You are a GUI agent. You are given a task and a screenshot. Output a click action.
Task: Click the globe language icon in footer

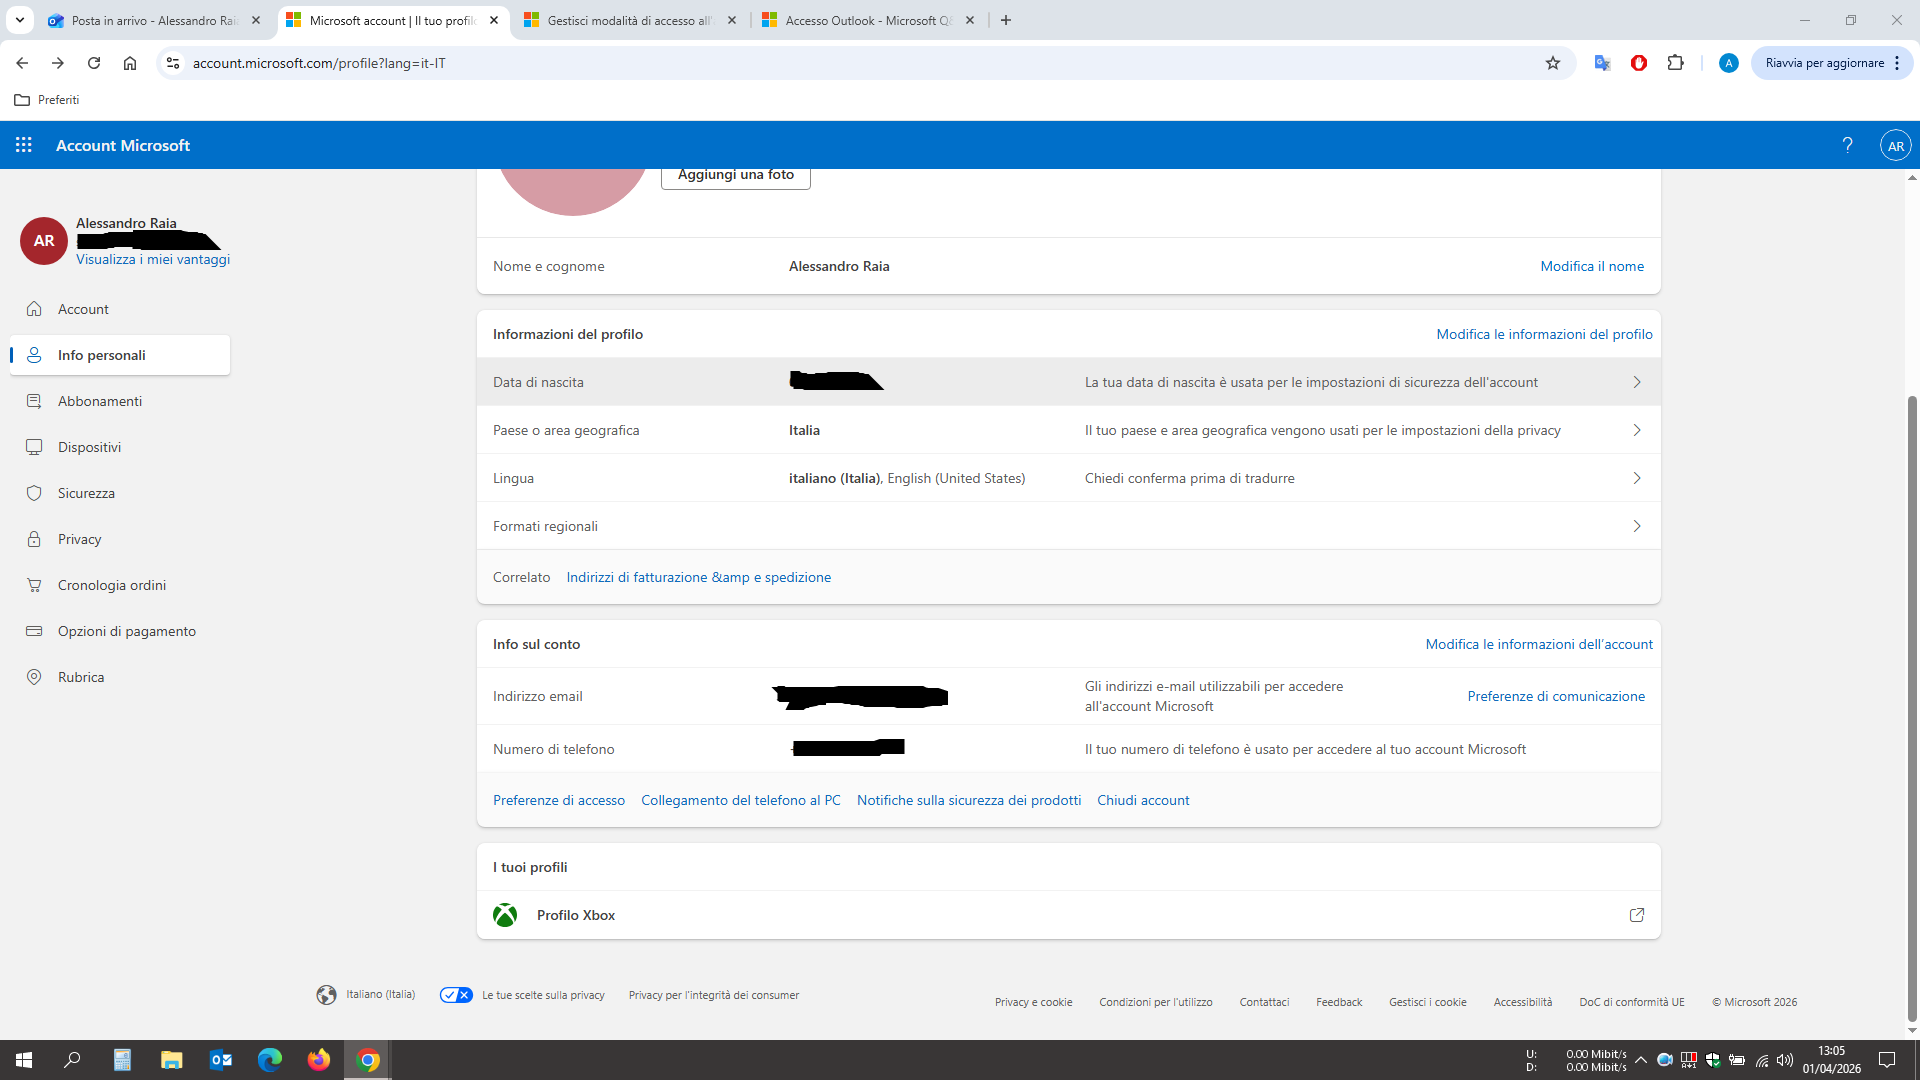pyautogui.click(x=326, y=995)
